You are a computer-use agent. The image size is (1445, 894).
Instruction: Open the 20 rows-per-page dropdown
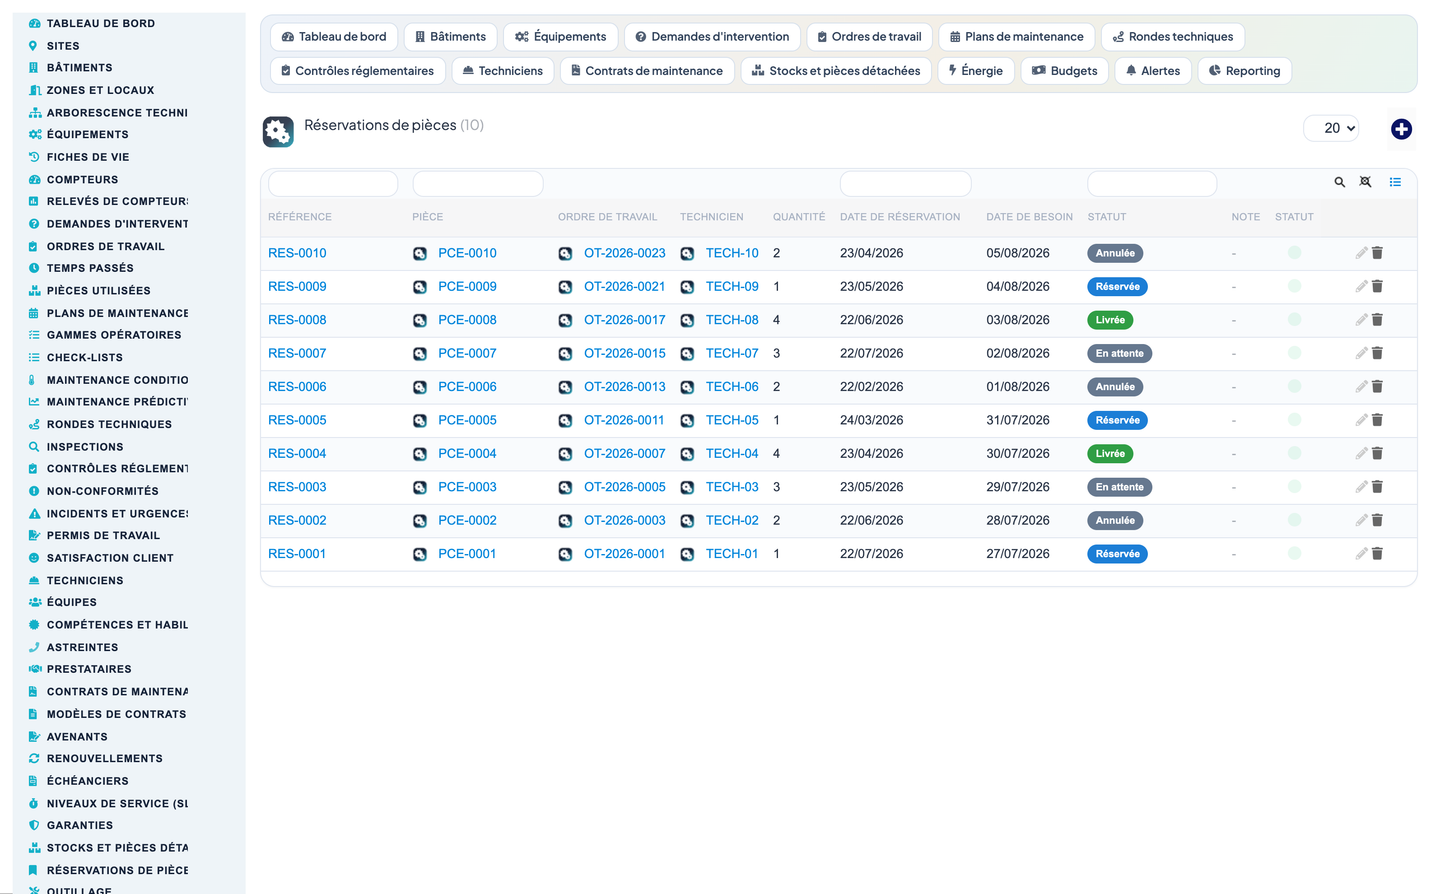(x=1331, y=128)
